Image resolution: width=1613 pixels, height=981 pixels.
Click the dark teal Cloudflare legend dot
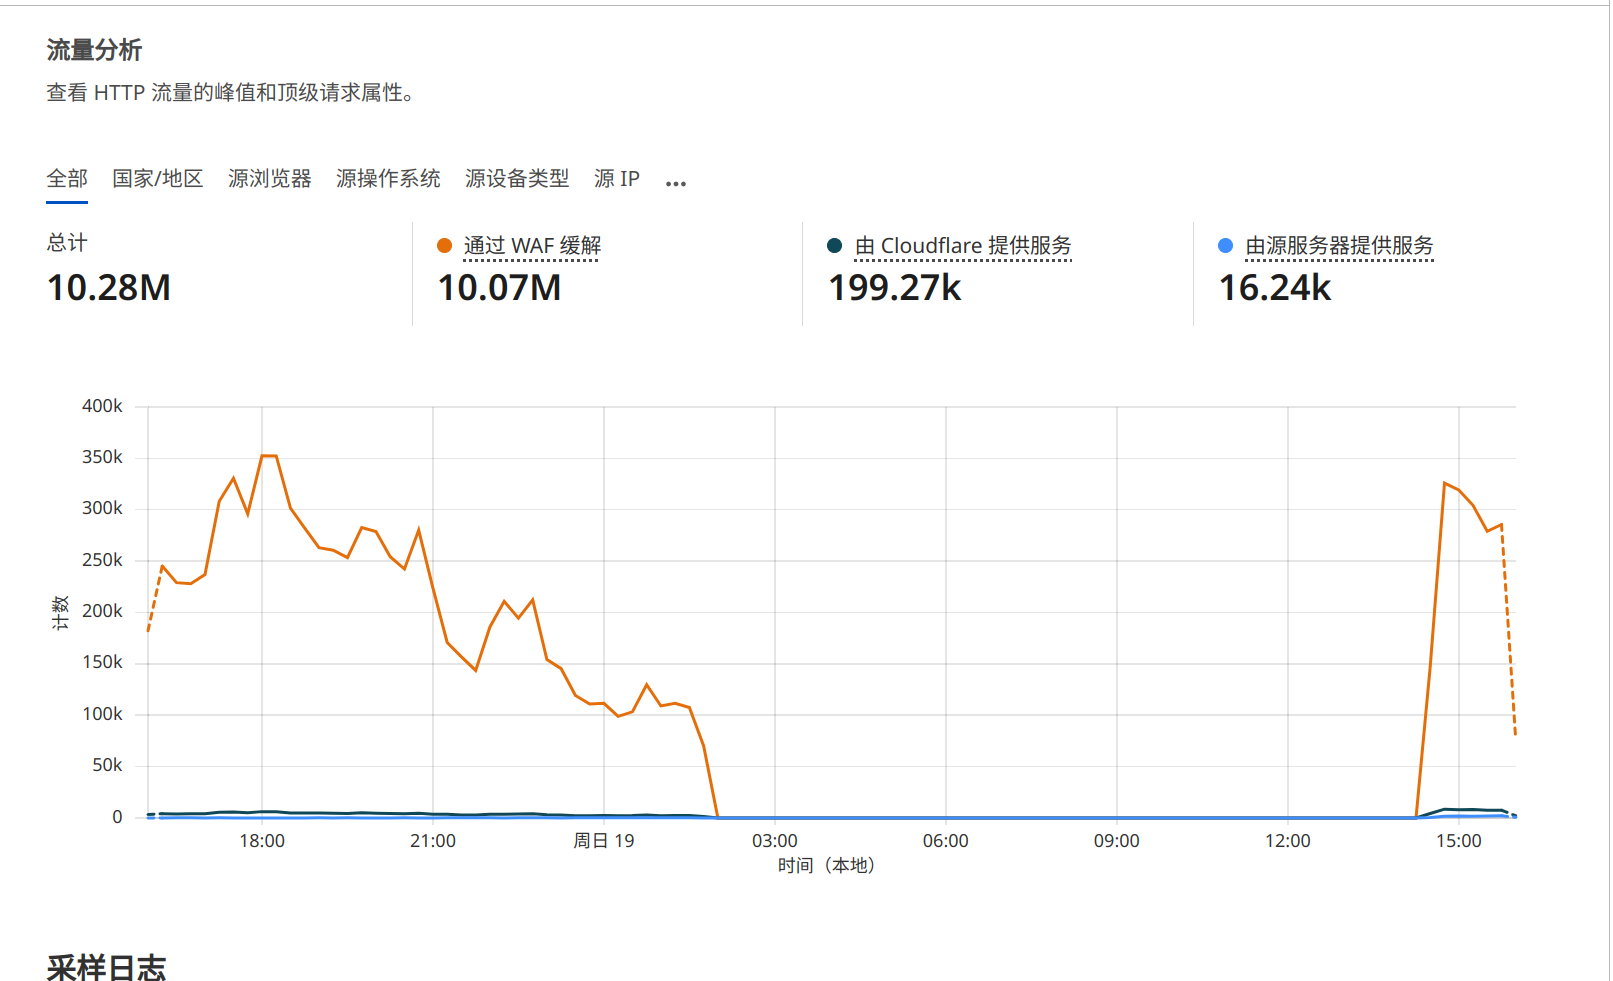[x=835, y=246]
